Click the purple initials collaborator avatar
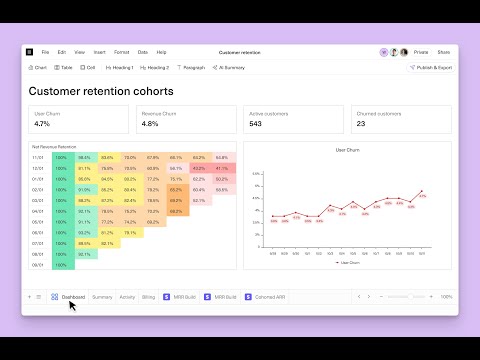The width and height of the screenshot is (480, 360). 384,52
